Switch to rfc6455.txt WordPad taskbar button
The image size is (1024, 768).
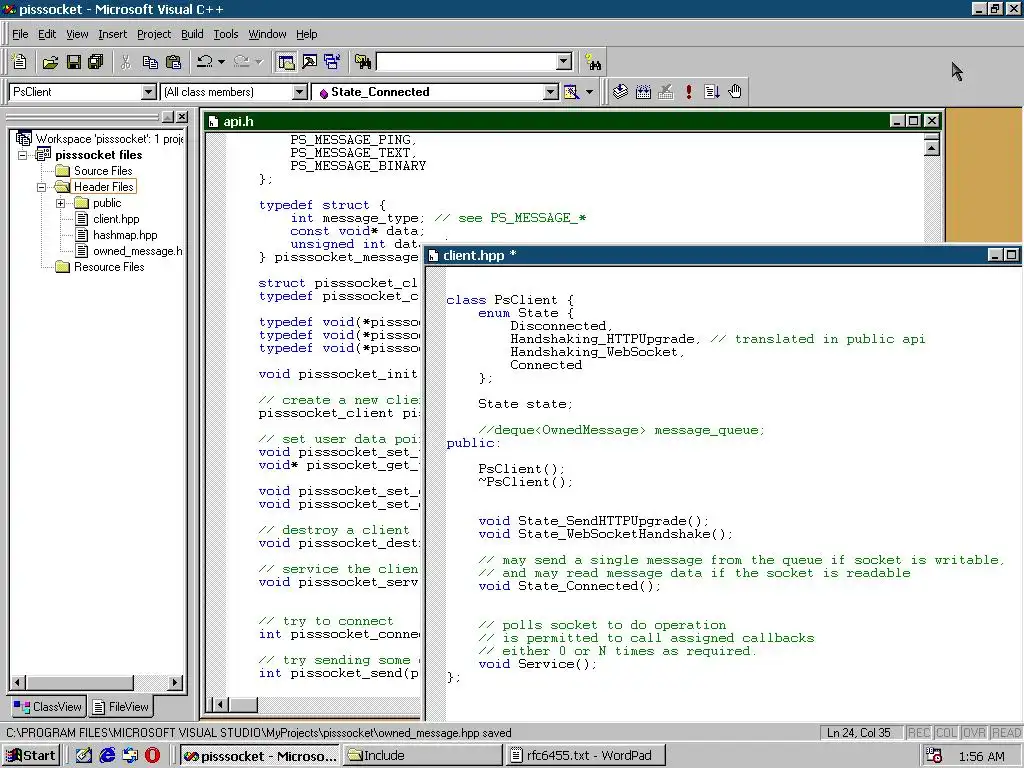pos(586,756)
